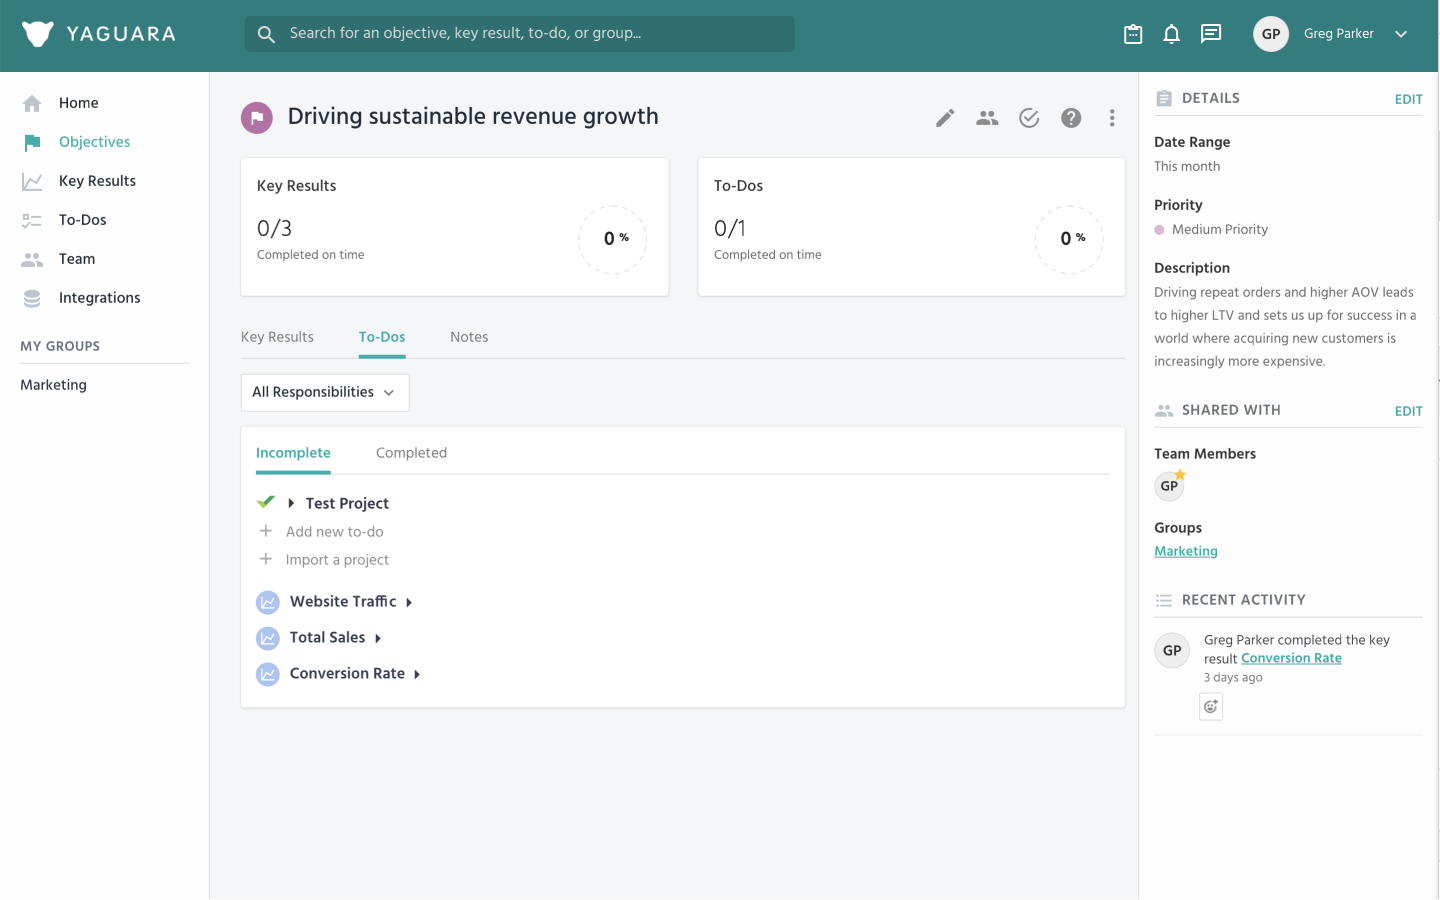The width and height of the screenshot is (1440, 900).
Task: Open the notifications bell icon
Action: pos(1171,34)
